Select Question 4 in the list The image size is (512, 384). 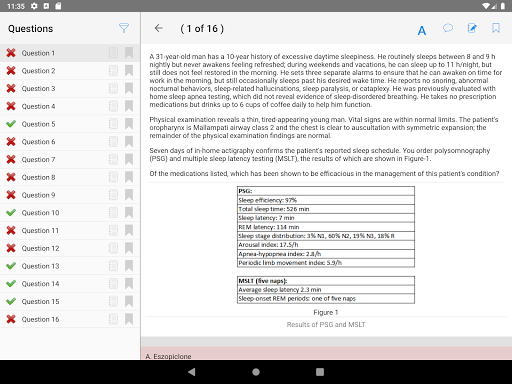70,106
